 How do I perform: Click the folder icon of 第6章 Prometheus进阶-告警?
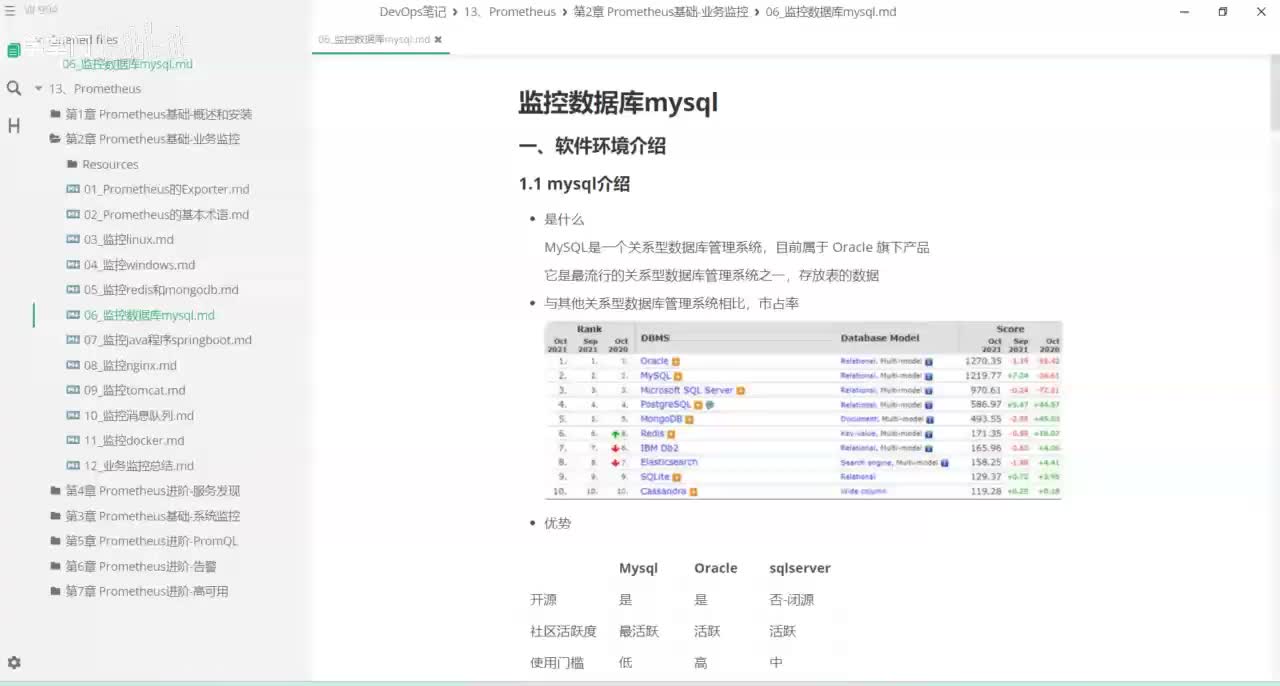[56, 566]
